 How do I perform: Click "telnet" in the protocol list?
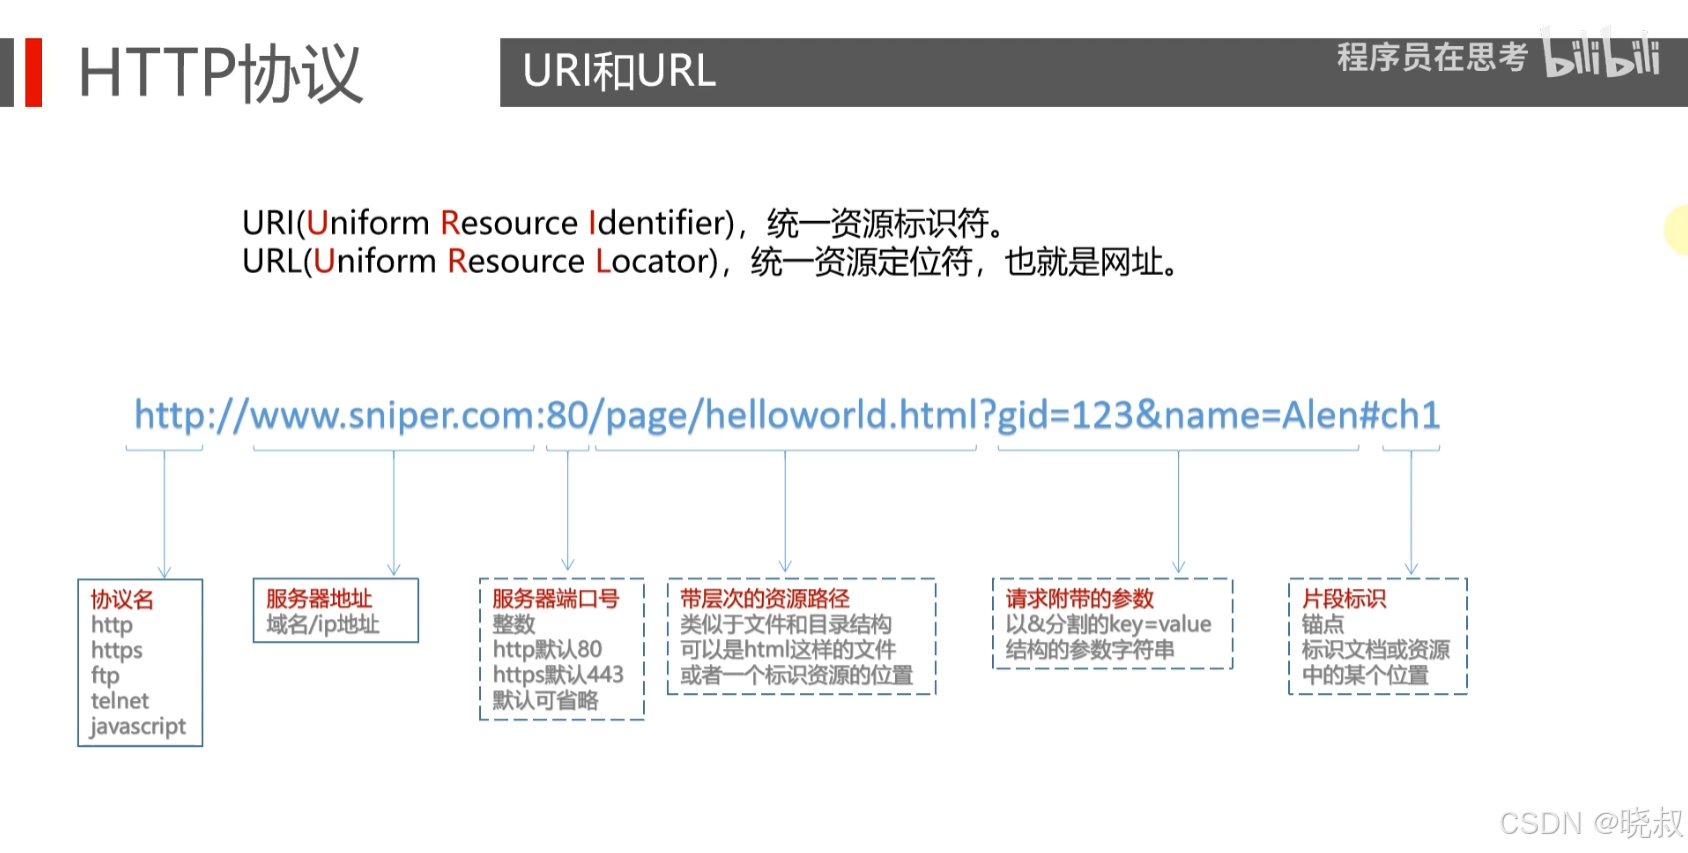(x=119, y=701)
